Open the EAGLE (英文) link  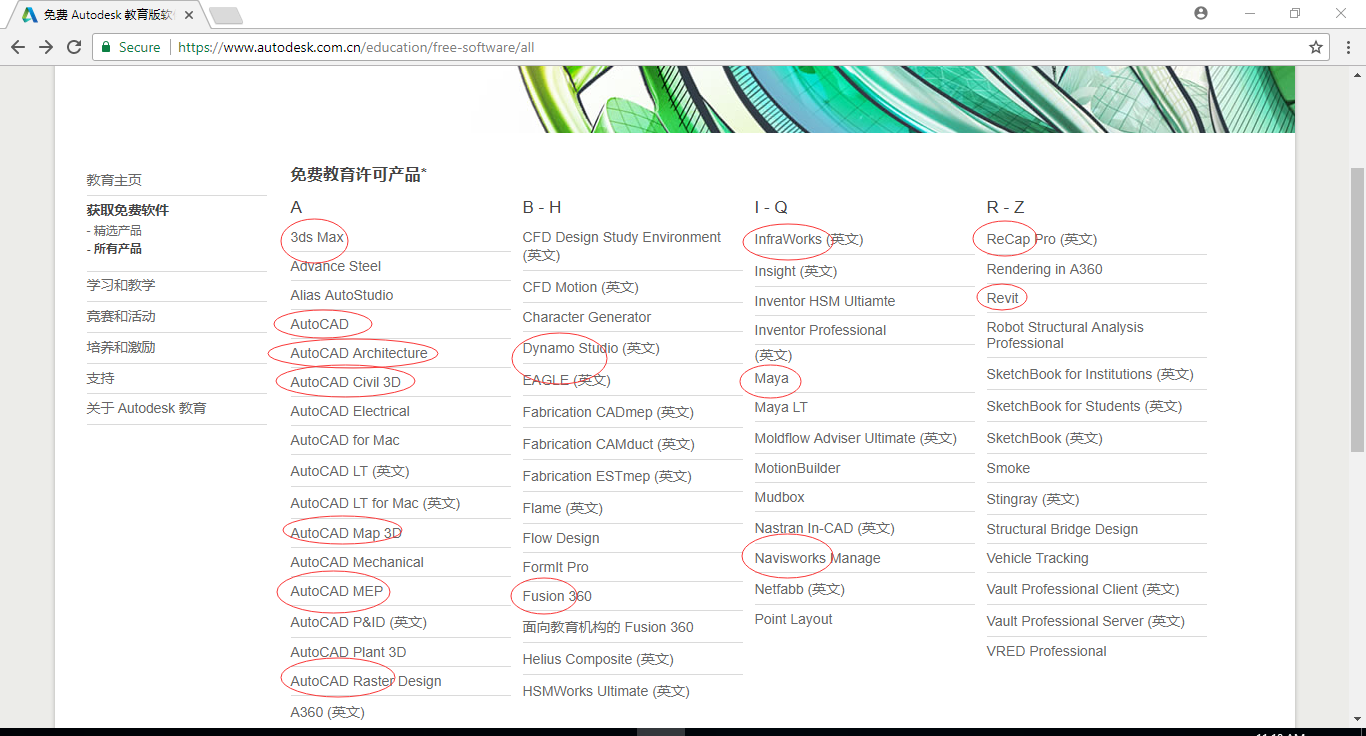pos(567,380)
